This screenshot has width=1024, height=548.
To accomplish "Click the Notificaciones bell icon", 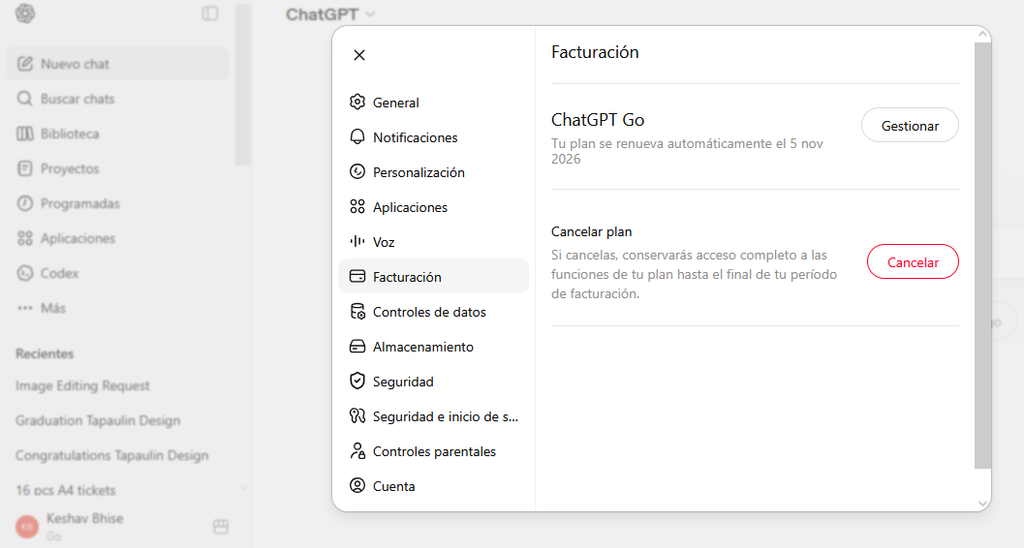I will [357, 137].
